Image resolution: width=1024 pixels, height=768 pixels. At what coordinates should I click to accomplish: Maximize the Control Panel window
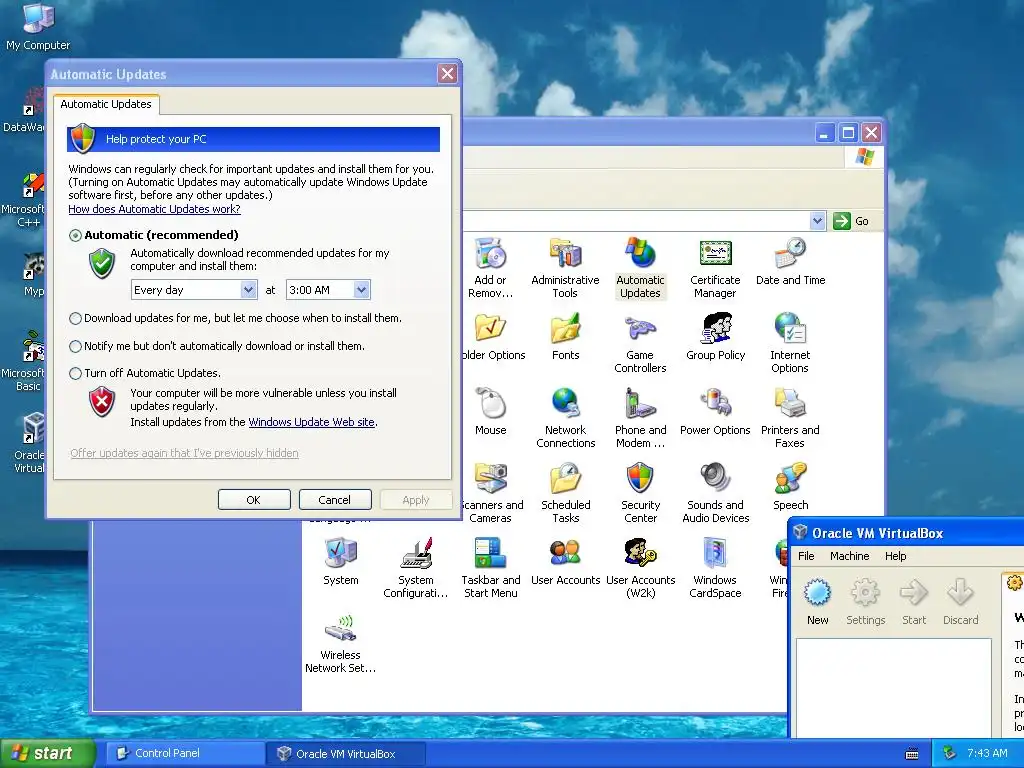click(x=848, y=133)
